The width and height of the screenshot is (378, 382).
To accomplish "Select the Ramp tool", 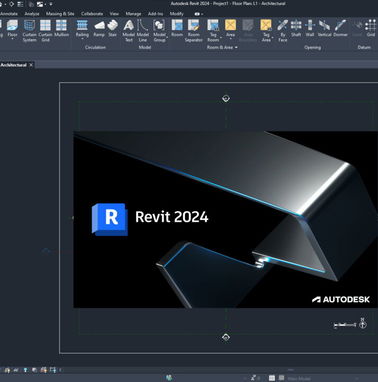I will coord(99,28).
